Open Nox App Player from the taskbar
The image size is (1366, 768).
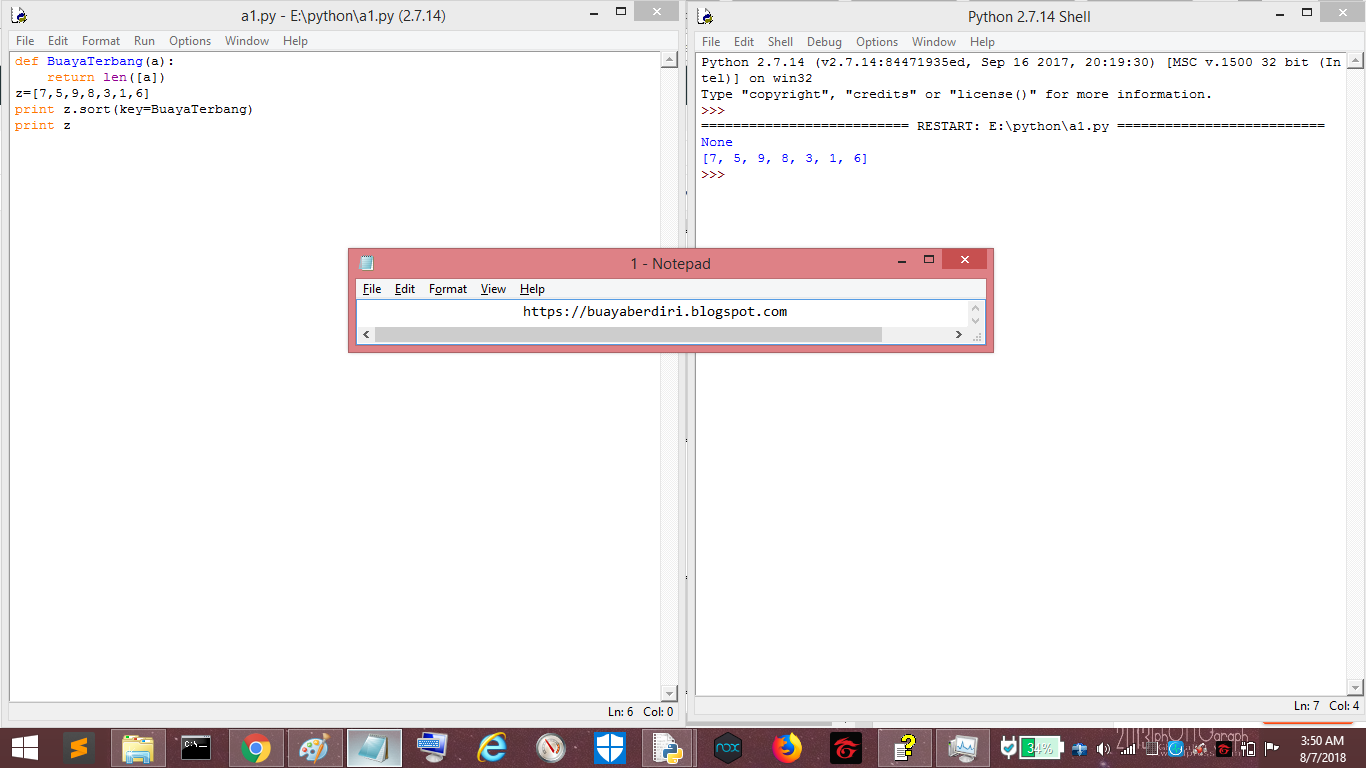coord(727,747)
